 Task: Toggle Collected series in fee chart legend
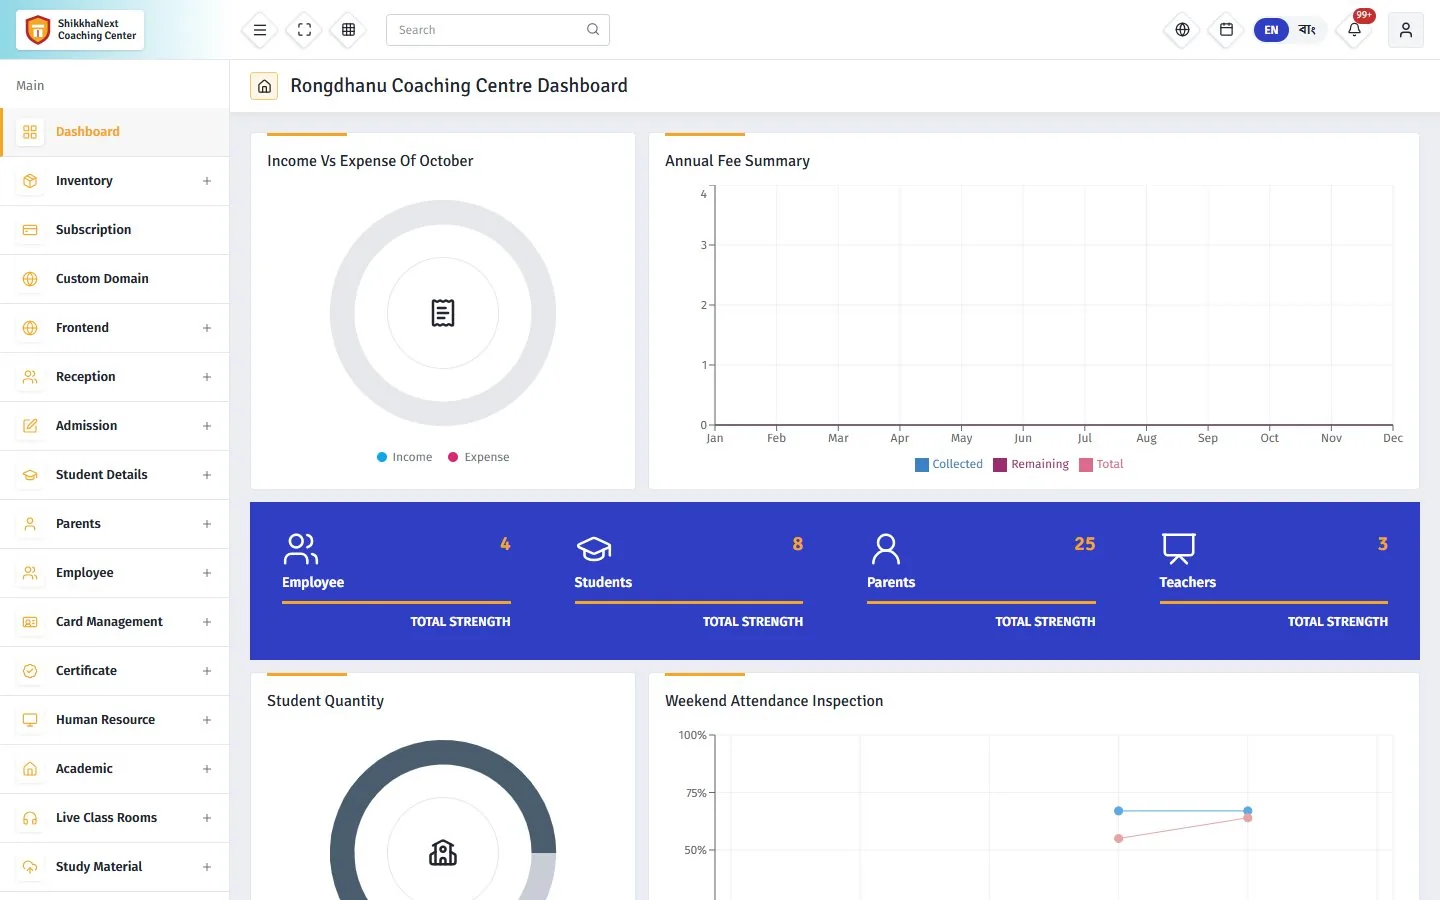(x=949, y=464)
